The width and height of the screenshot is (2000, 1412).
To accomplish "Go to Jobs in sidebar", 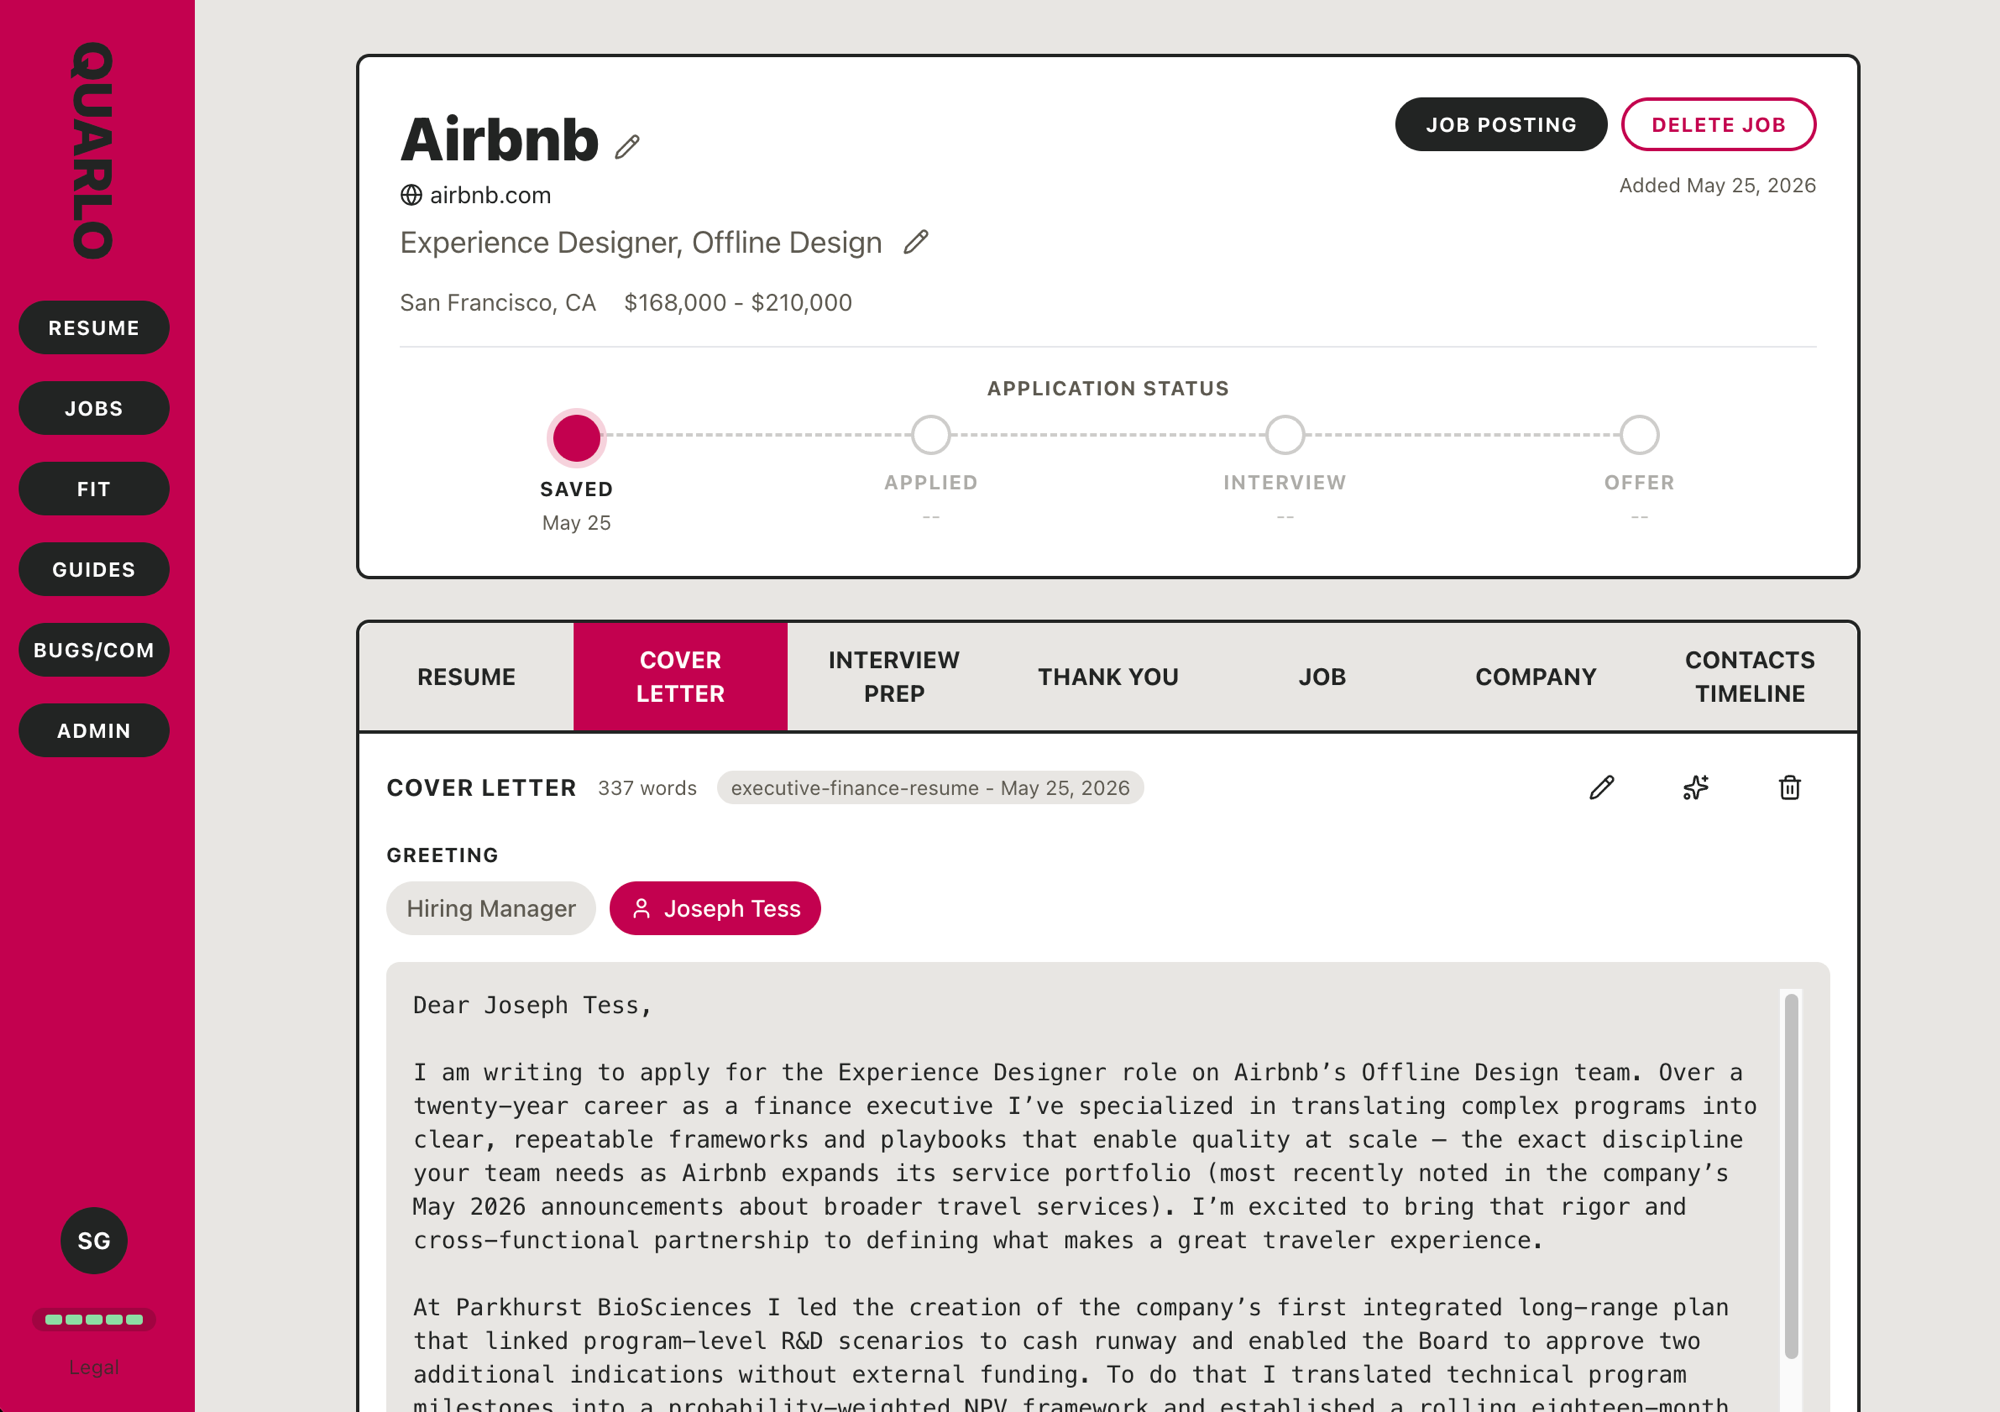I will pyautogui.click(x=94, y=408).
